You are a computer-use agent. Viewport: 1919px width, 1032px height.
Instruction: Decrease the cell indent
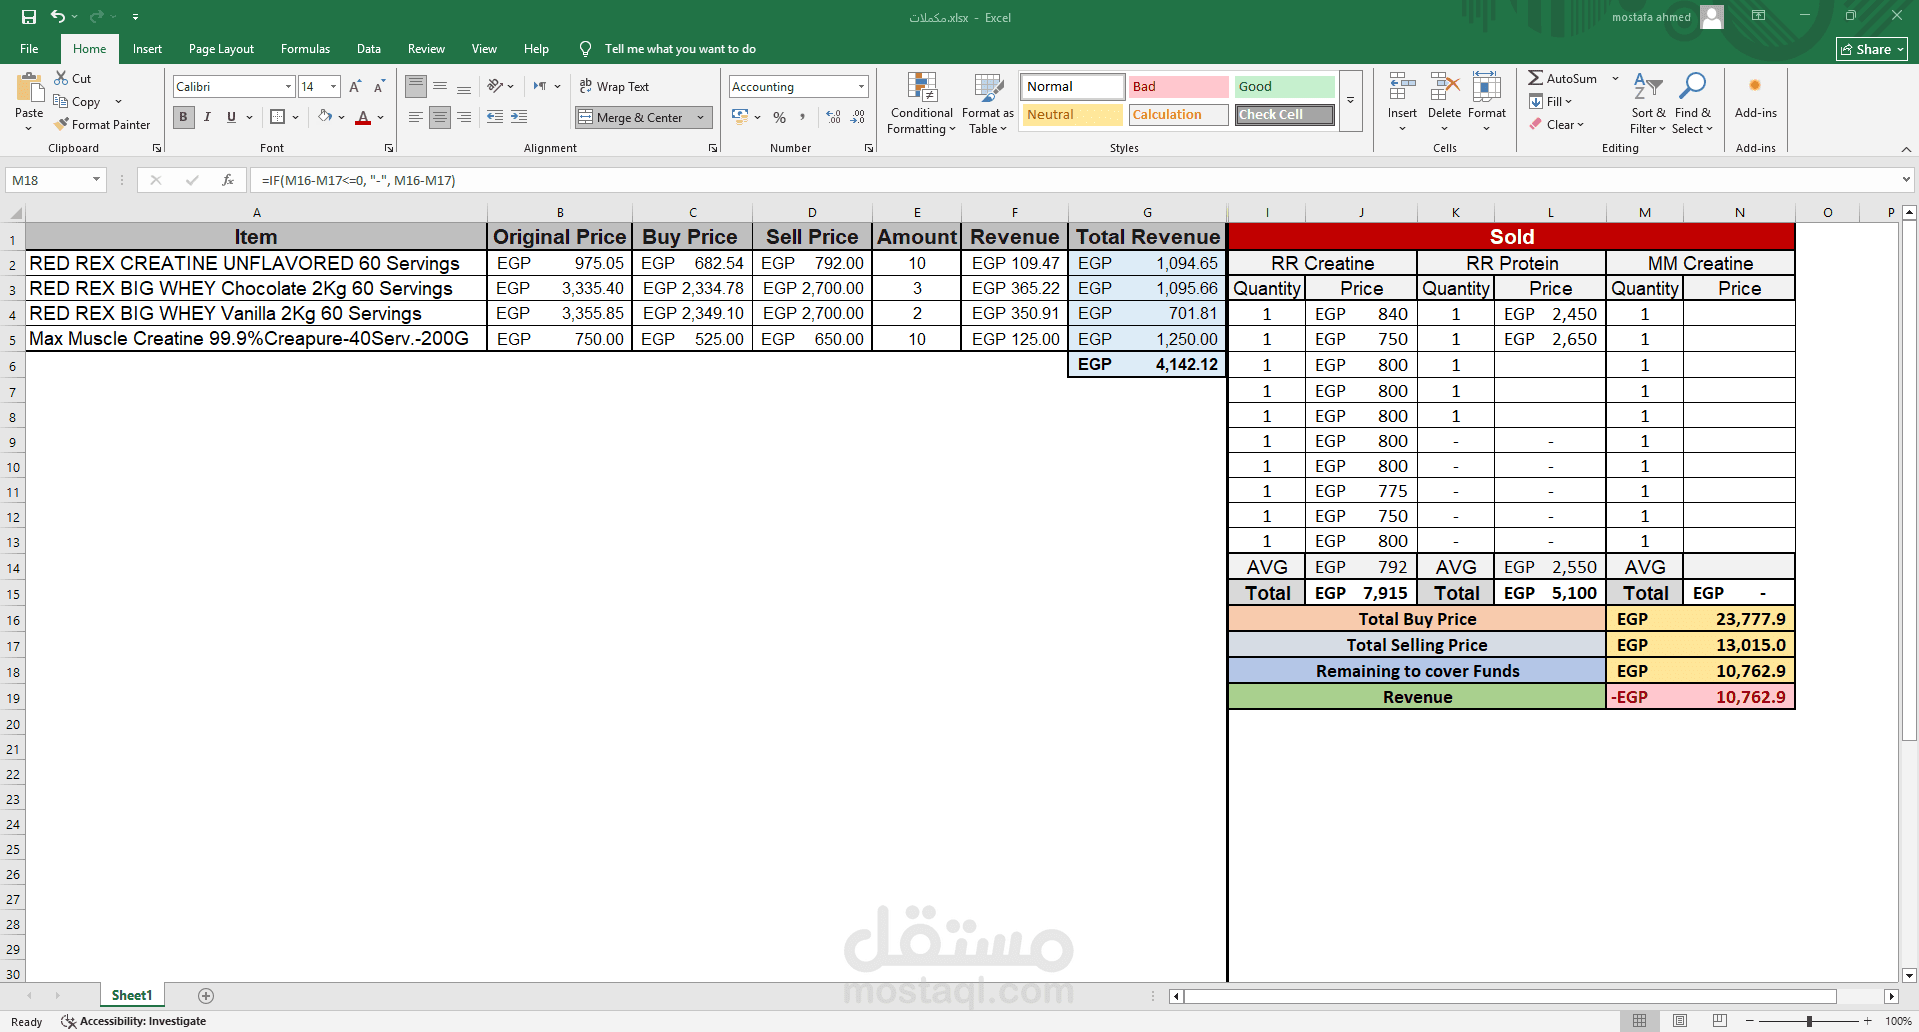(495, 117)
